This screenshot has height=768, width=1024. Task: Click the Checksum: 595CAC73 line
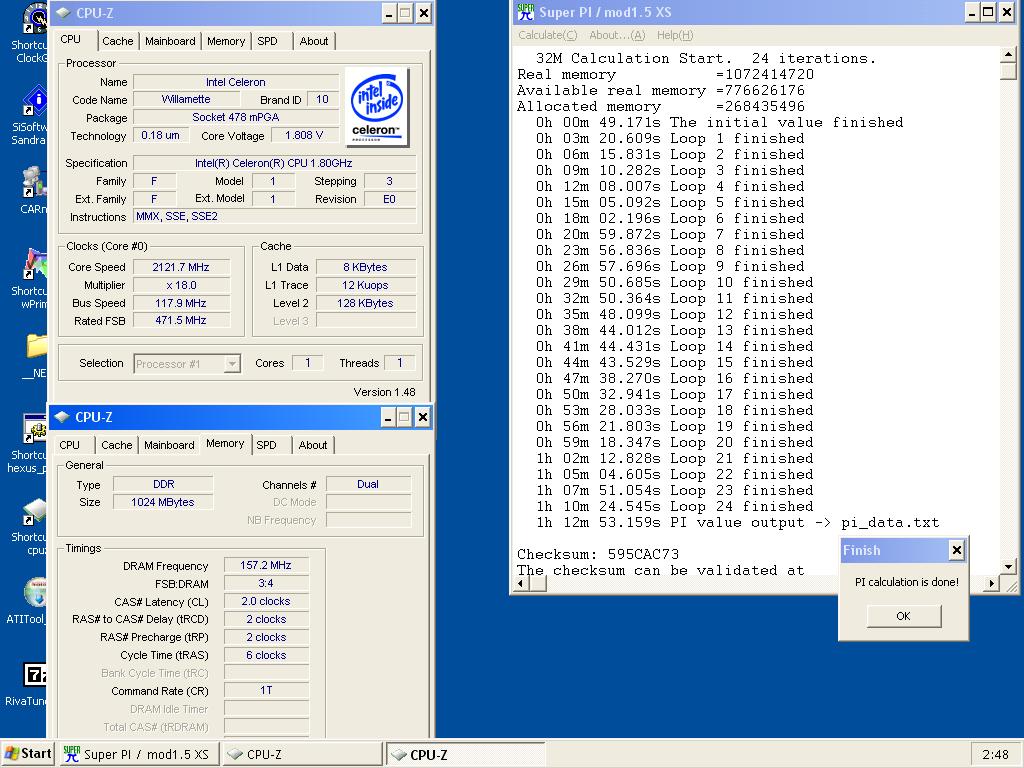[598, 554]
